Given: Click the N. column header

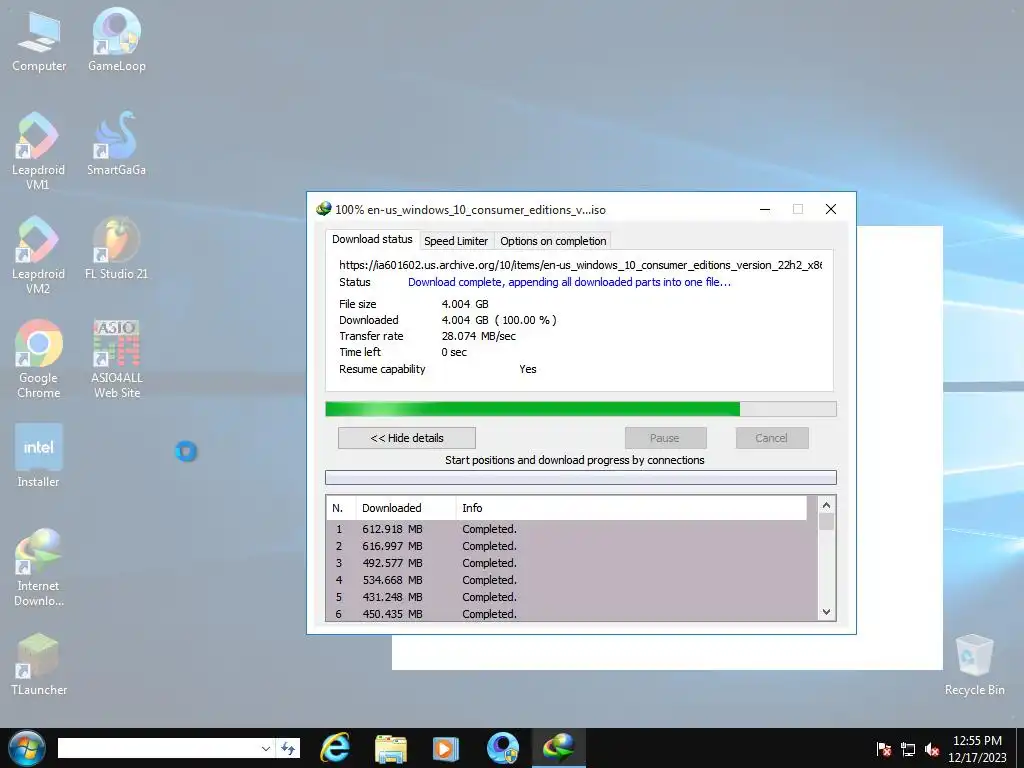Looking at the screenshot, I should pos(340,508).
